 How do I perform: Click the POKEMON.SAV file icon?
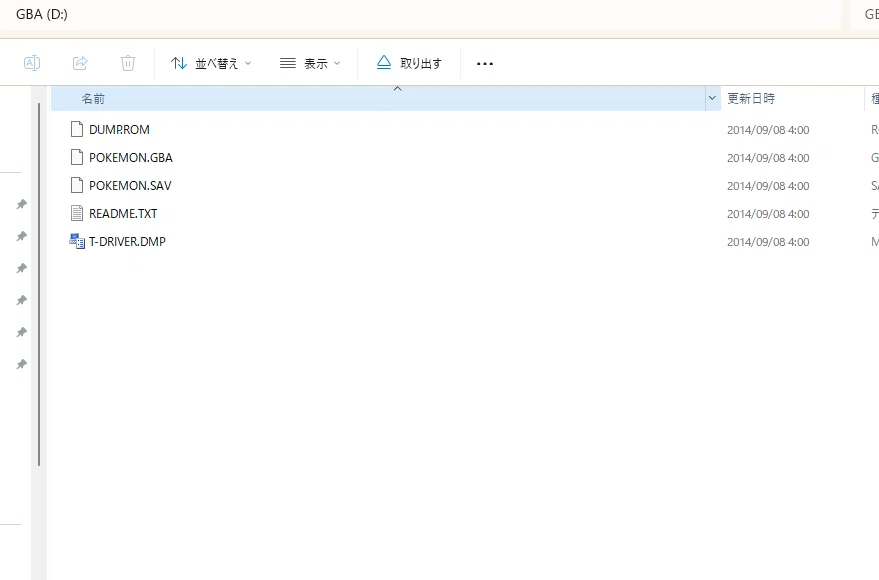77,185
